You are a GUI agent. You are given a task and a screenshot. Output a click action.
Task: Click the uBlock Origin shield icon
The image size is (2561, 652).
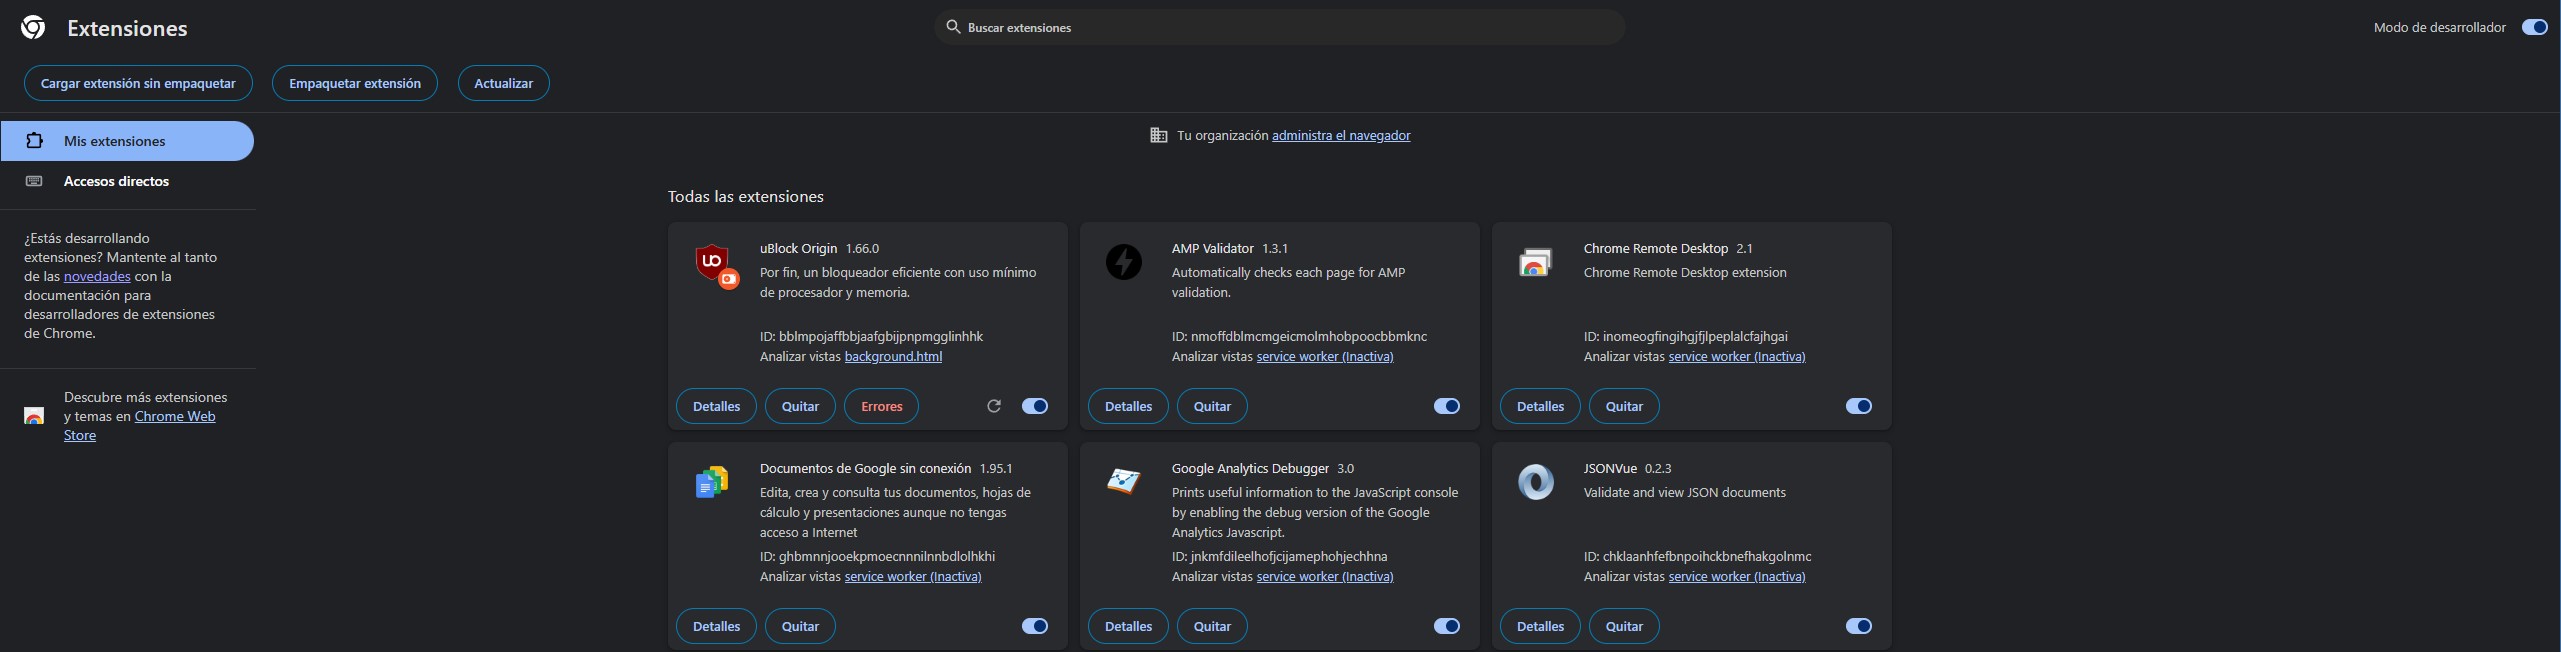[x=714, y=265]
